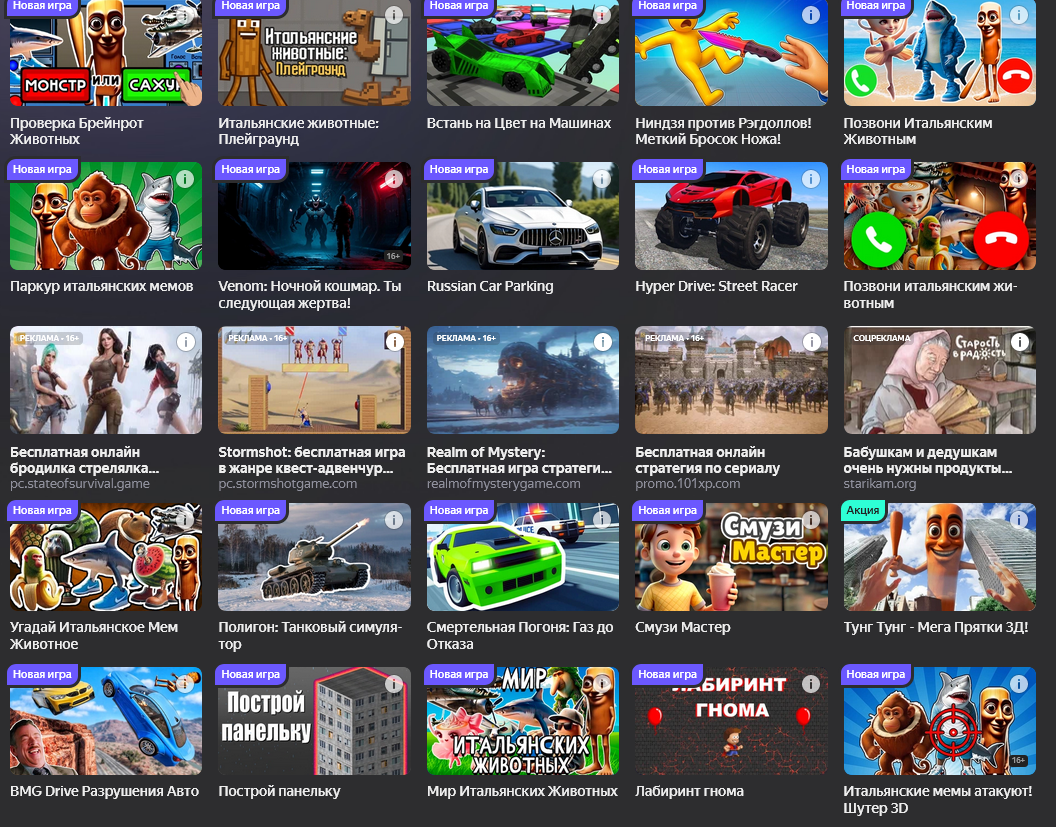Click info icon on Stormshot ad thumbnail
Image resolution: width=1056 pixels, height=827 pixels.
(x=394, y=342)
